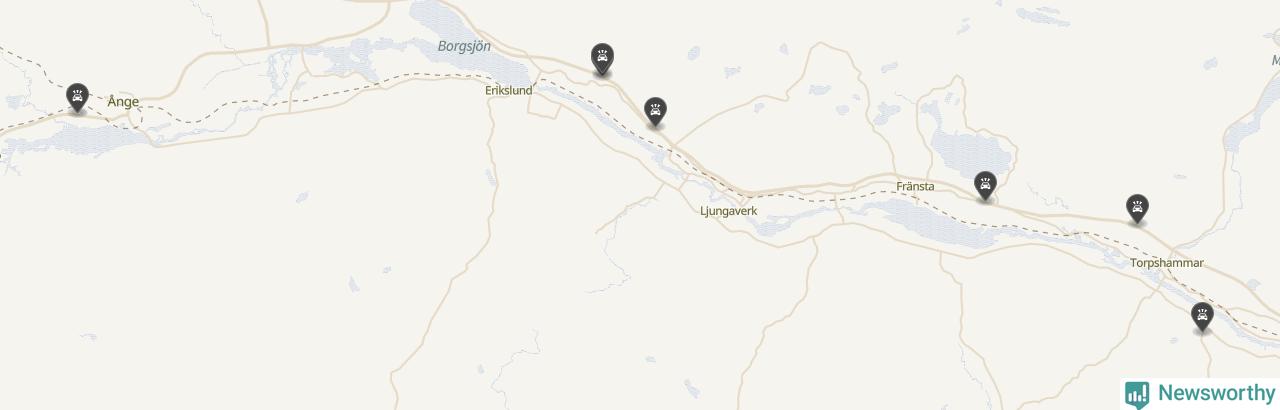Select the accident marker north-west of Torpshammar

1136,208
